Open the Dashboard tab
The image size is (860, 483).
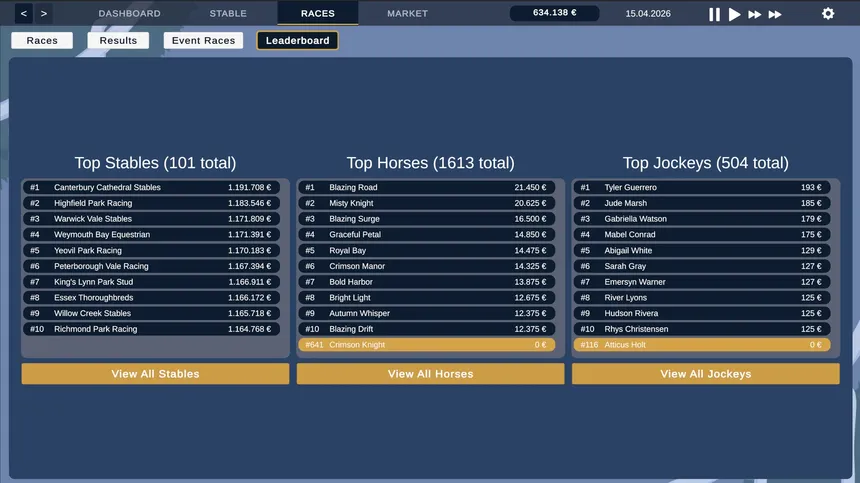point(129,13)
